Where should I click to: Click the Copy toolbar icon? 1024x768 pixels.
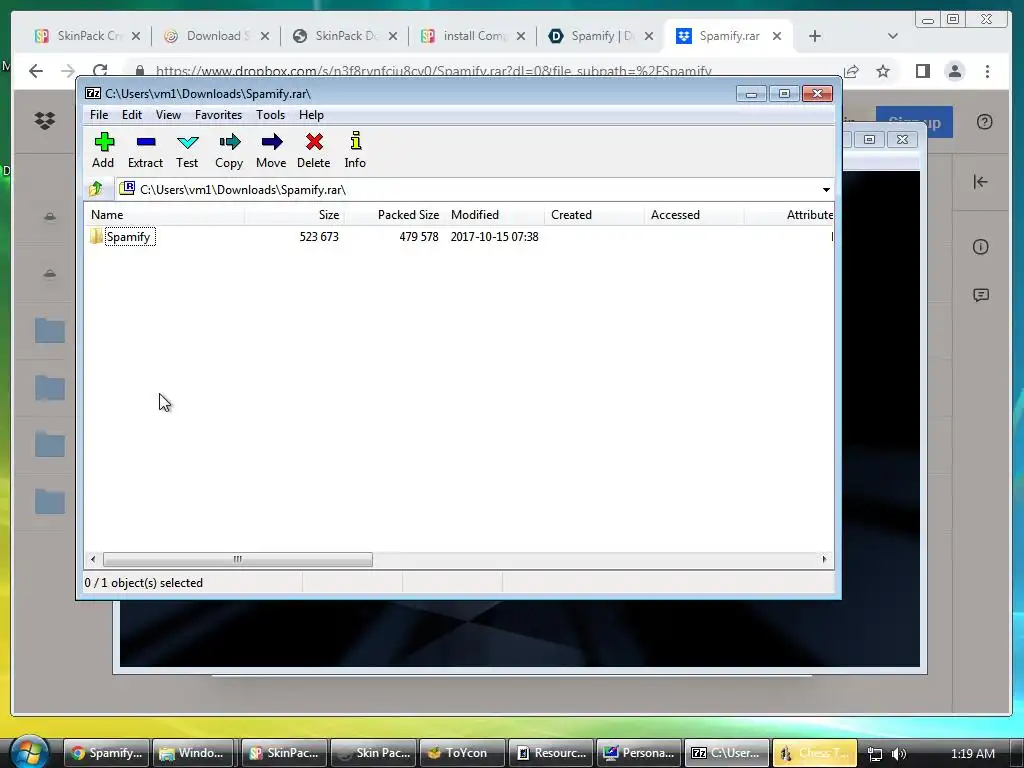229,150
